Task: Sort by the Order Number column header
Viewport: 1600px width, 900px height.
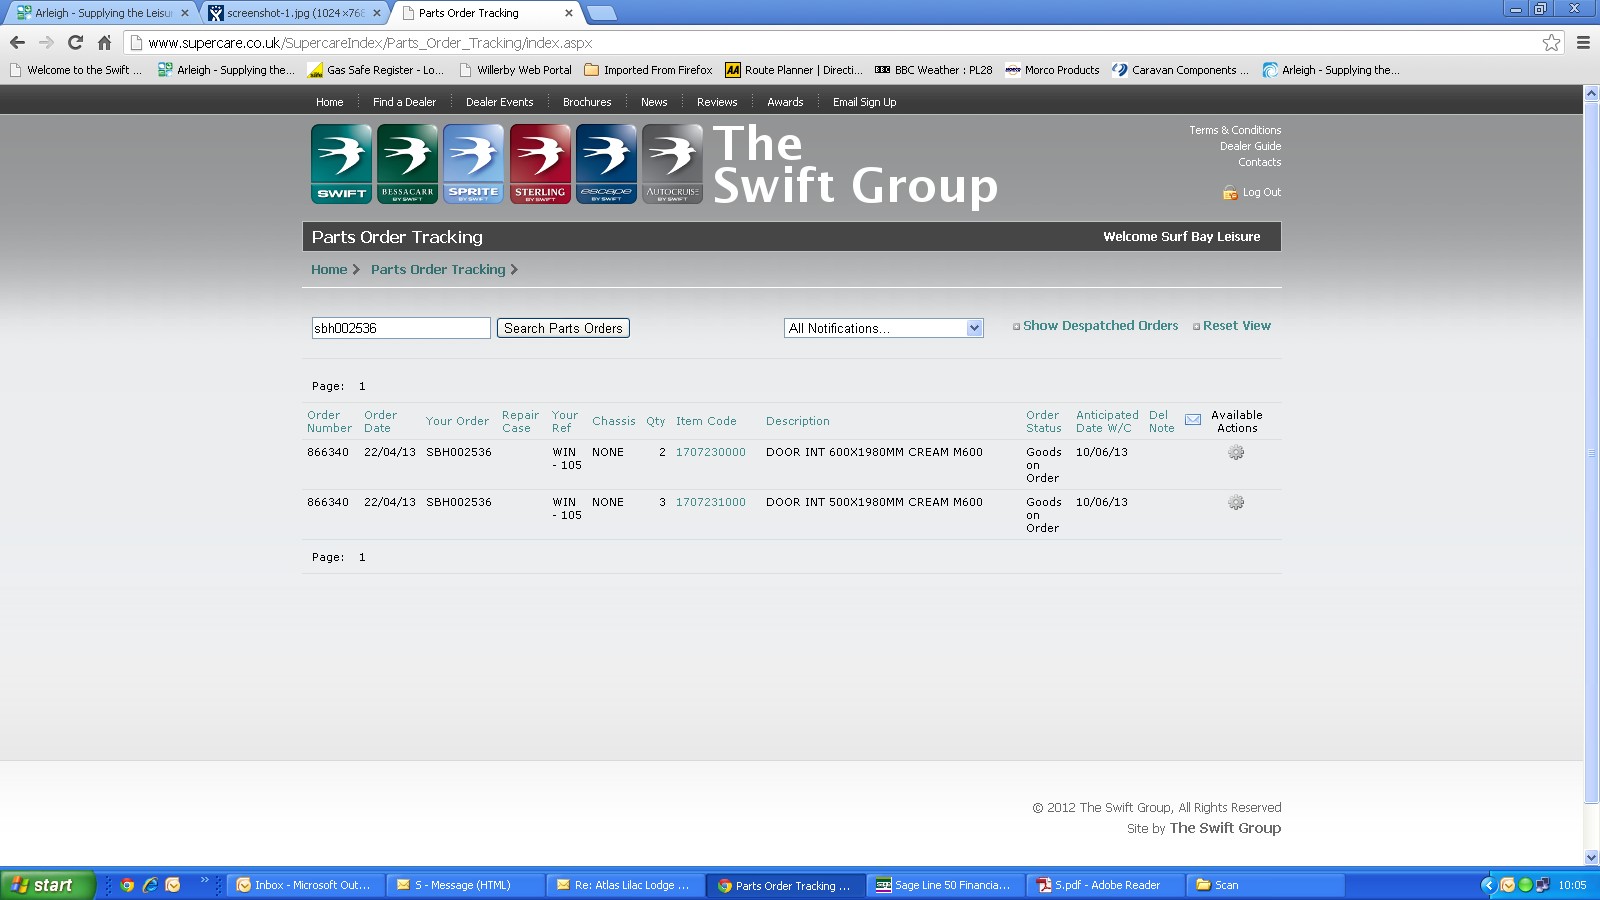Action: 329,421
